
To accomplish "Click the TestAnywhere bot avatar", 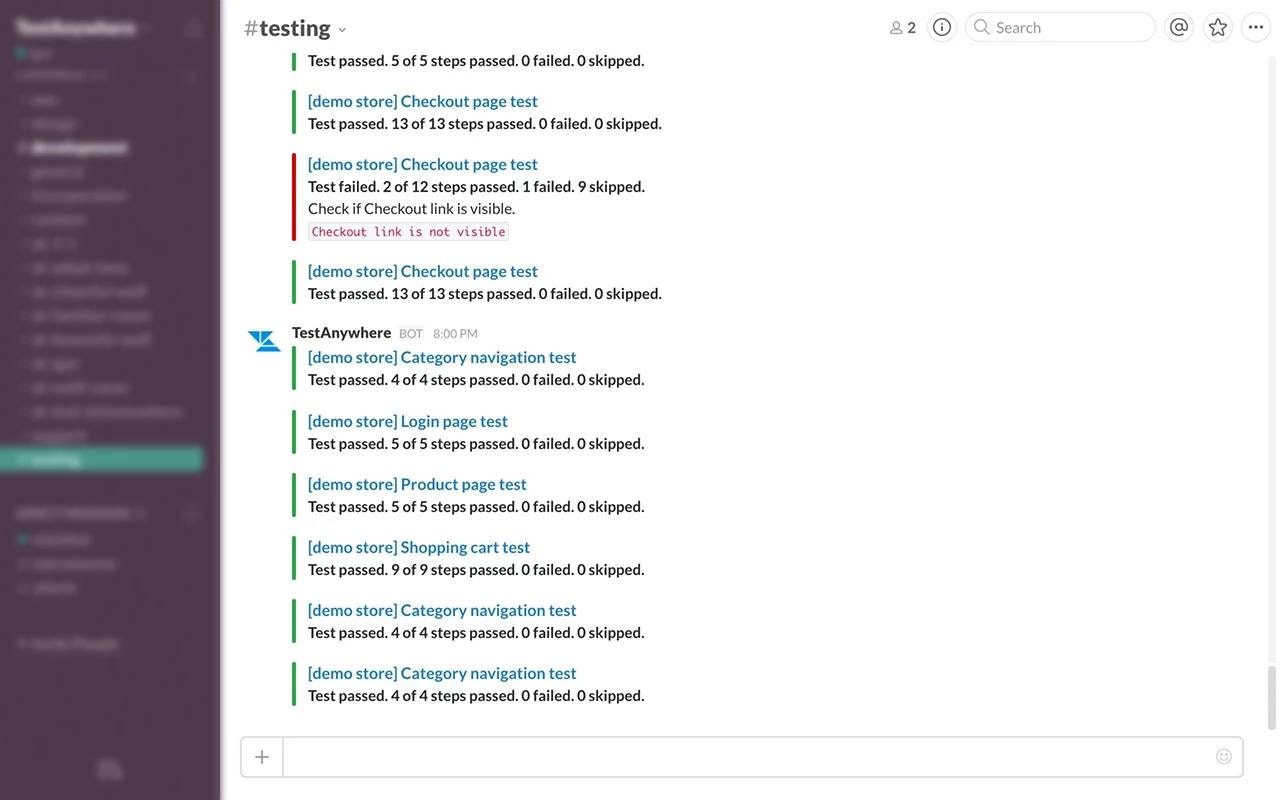I will tap(265, 341).
